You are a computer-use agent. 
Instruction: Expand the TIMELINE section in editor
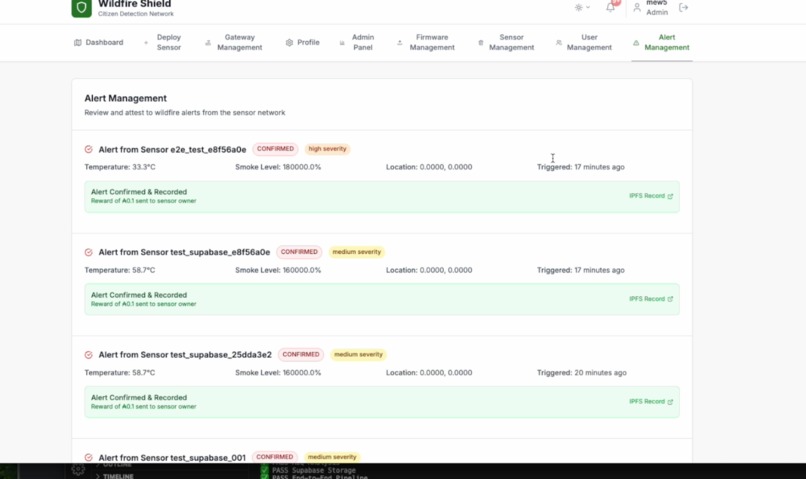click(115, 476)
